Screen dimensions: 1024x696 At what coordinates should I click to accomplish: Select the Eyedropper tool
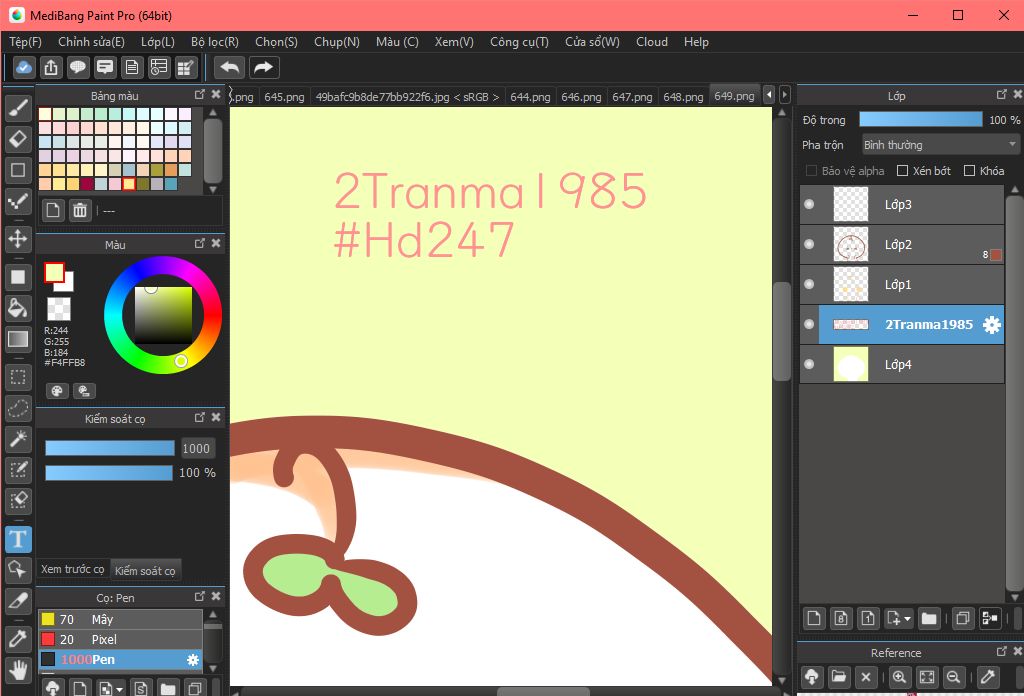point(18,638)
